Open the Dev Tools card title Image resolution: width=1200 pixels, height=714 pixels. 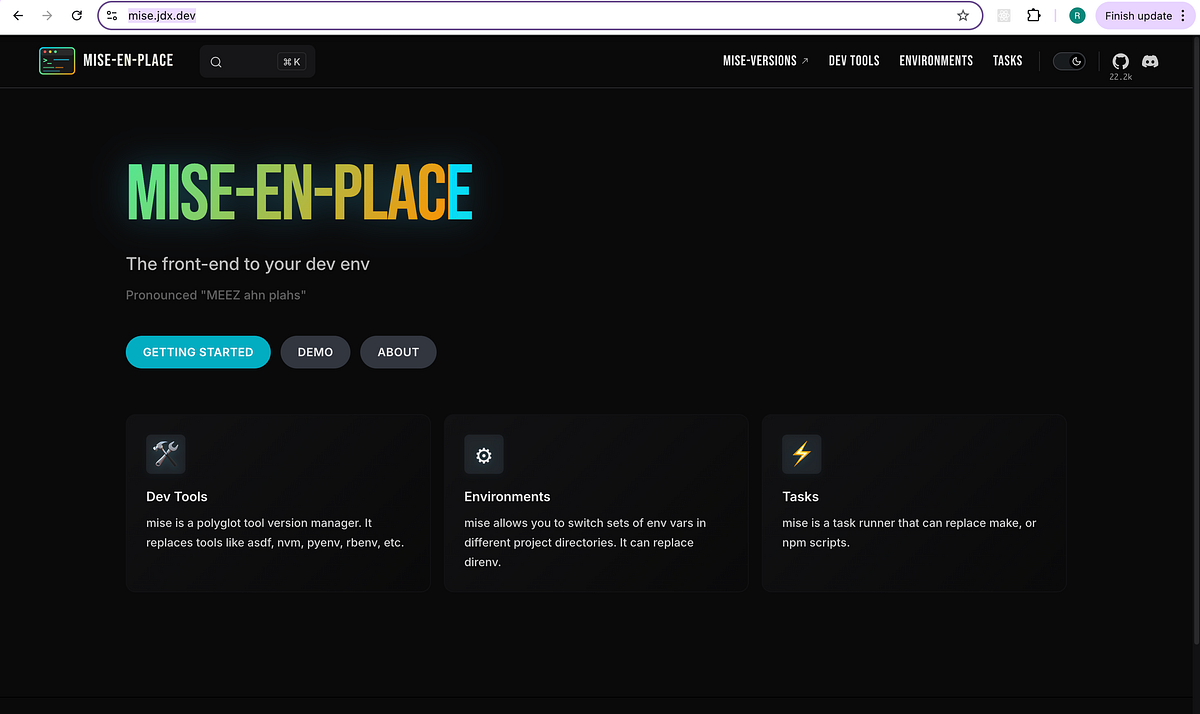tap(177, 497)
